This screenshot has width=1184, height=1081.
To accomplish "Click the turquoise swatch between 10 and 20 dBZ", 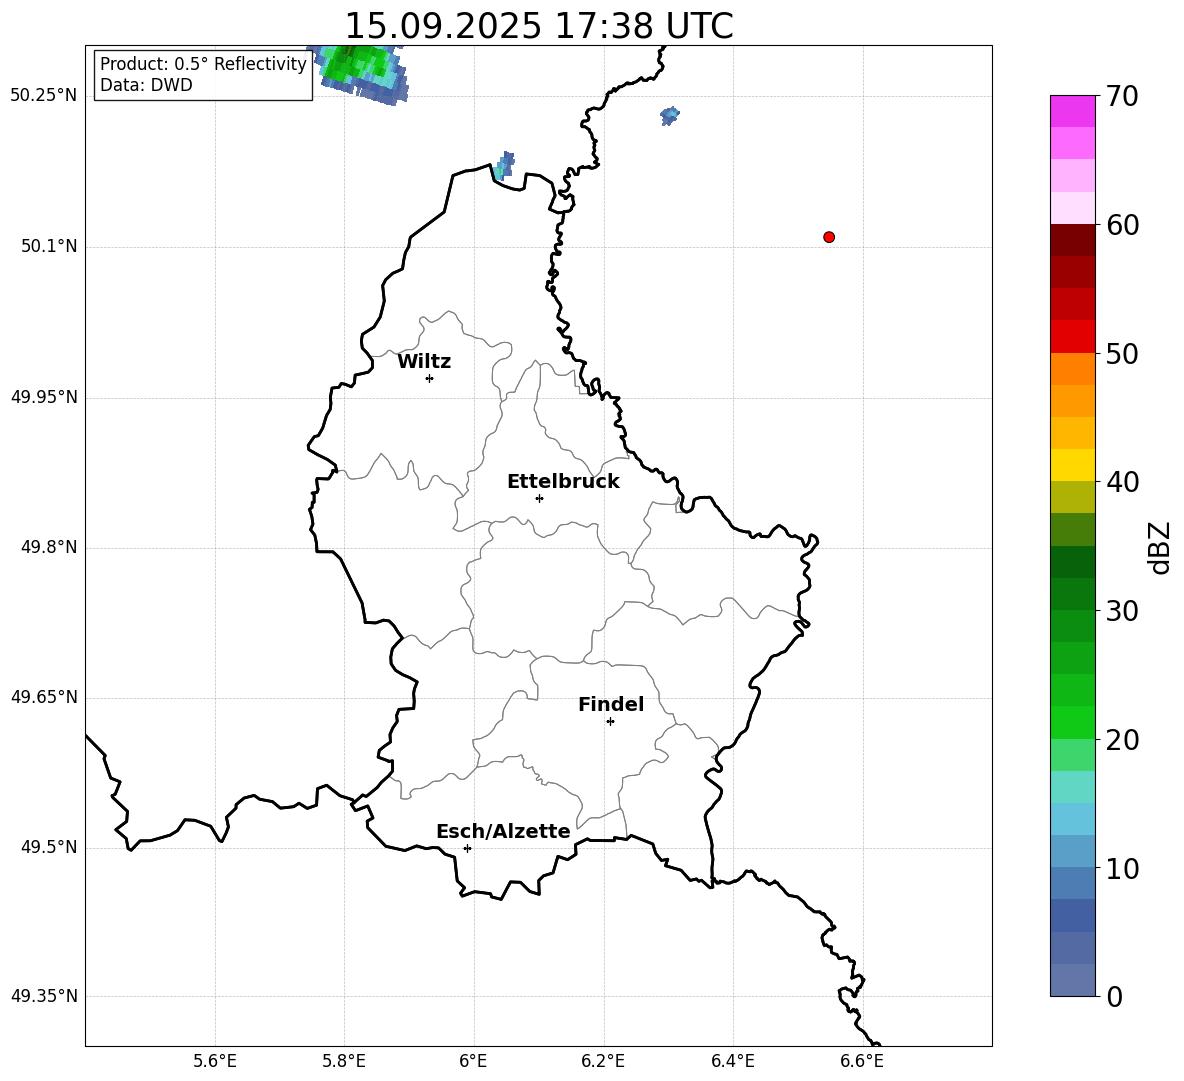I will point(1072,787).
